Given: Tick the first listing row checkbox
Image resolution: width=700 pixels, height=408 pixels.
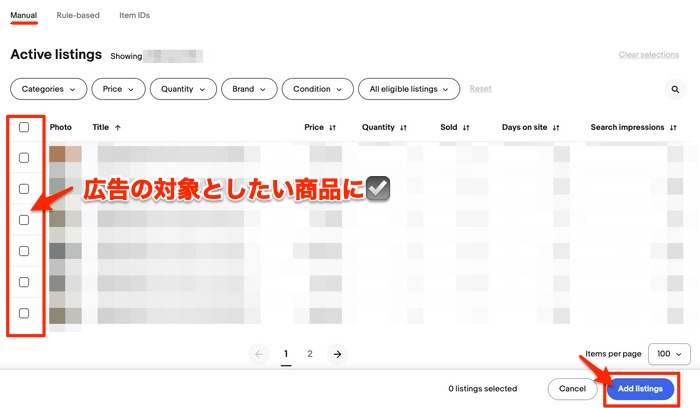Looking at the screenshot, I should [x=24, y=158].
